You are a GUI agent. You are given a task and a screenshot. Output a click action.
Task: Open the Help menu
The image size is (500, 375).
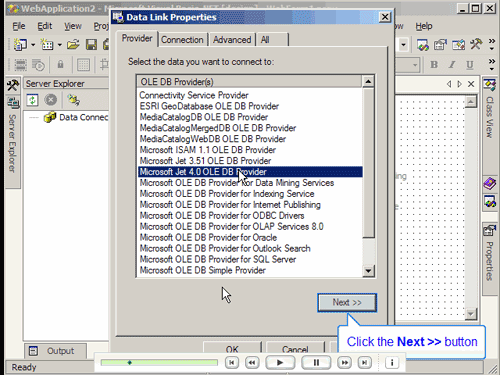pyautogui.click(x=424, y=26)
